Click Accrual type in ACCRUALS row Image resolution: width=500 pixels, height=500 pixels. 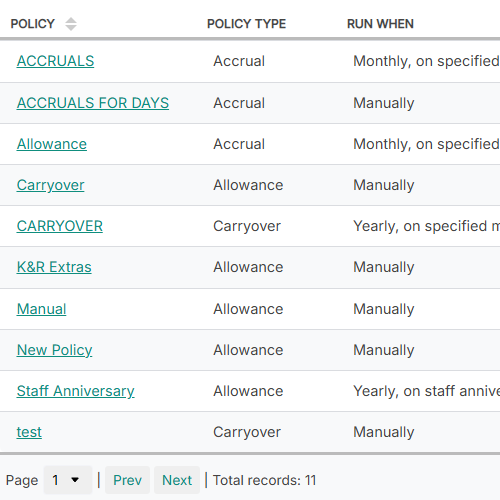pyautogui.click(x=239, y=61)
